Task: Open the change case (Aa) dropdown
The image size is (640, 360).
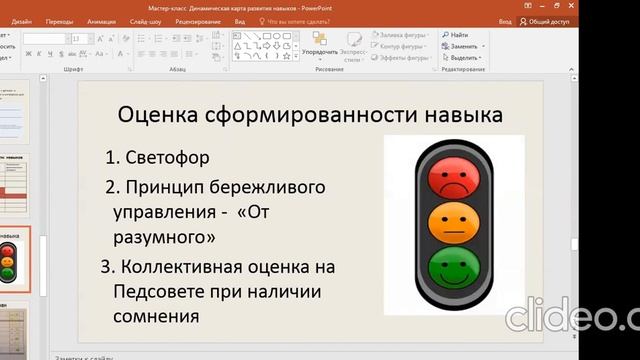Action: pos(101,54)
